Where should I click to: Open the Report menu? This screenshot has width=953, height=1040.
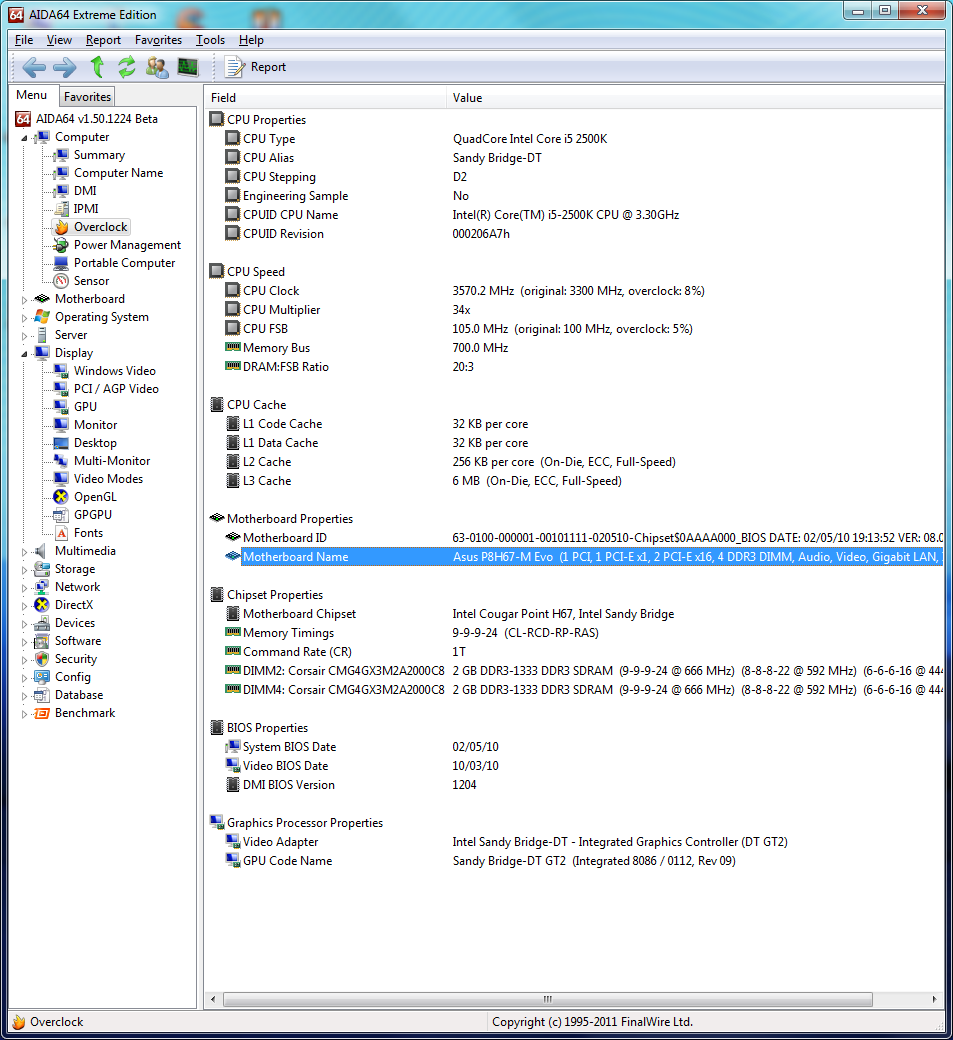[x=103, y=40]
